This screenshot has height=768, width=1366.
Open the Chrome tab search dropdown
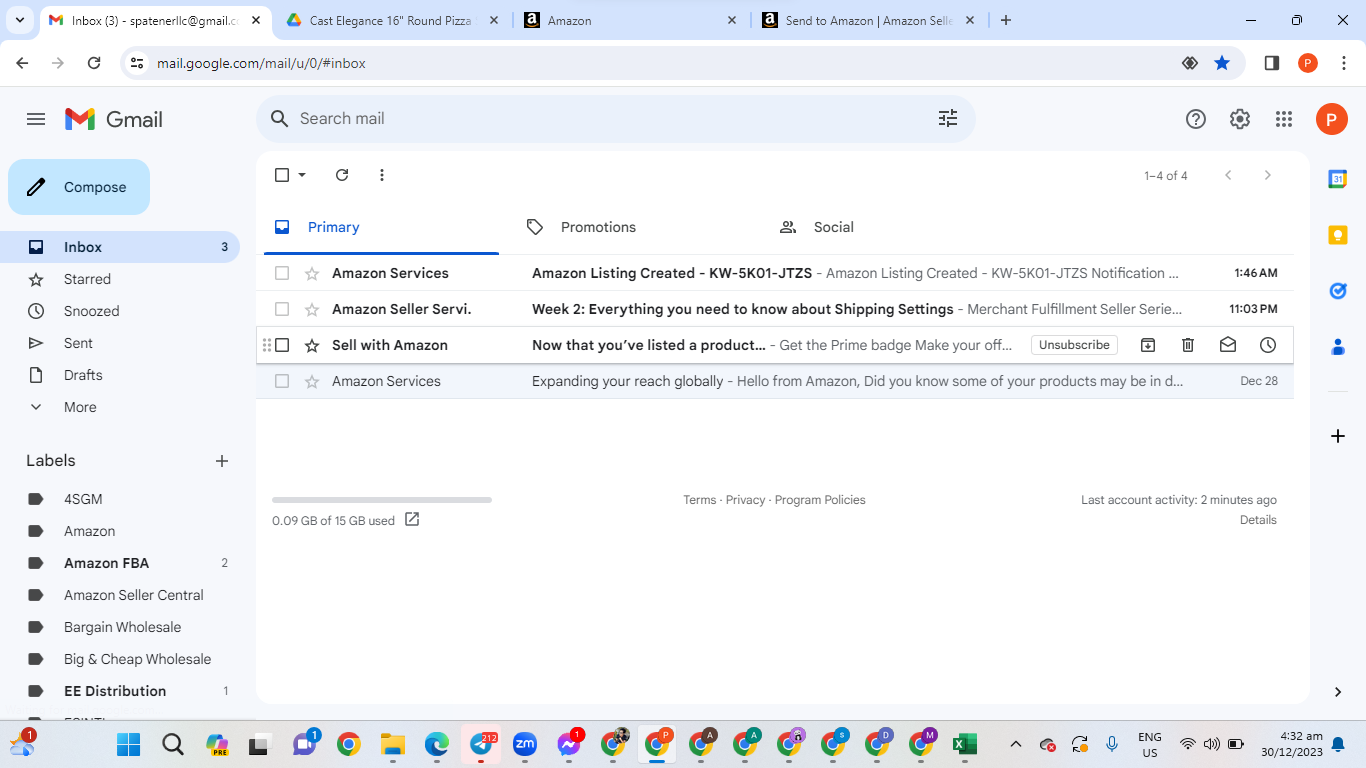click(x=20, y=20)
